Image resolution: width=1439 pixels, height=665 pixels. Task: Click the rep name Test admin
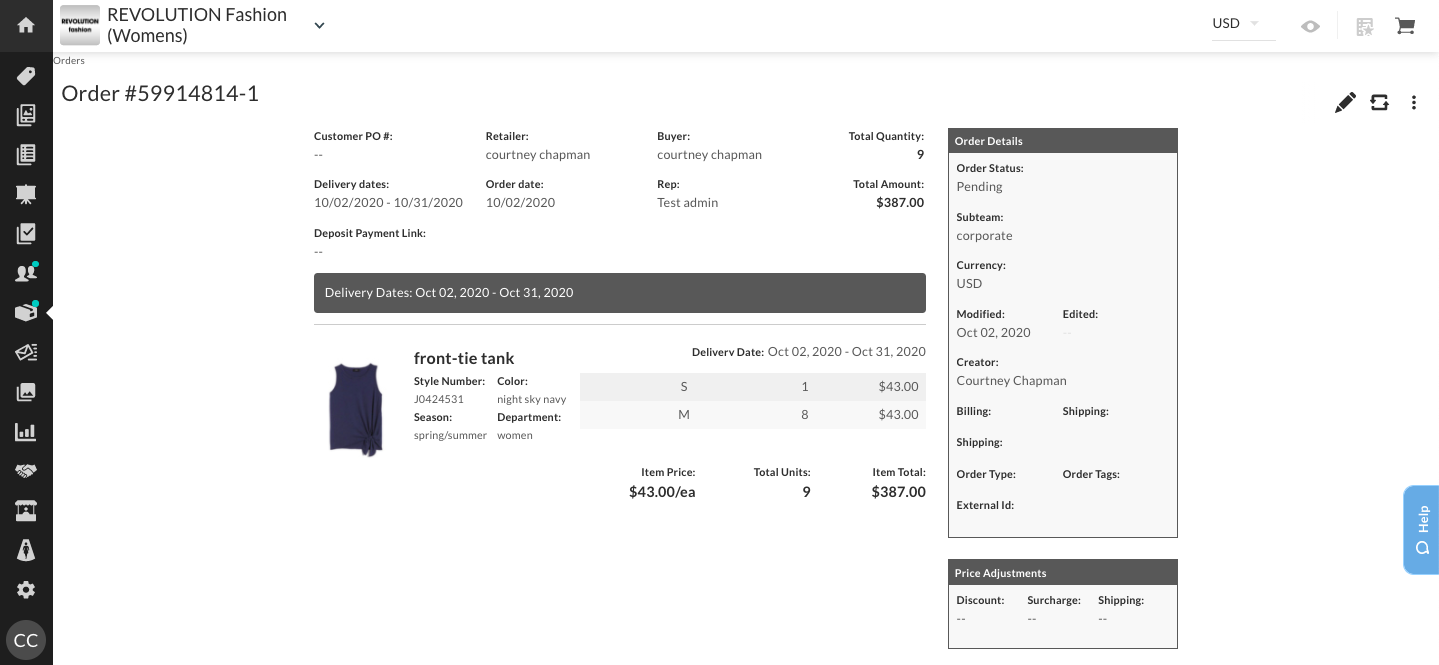687,203
